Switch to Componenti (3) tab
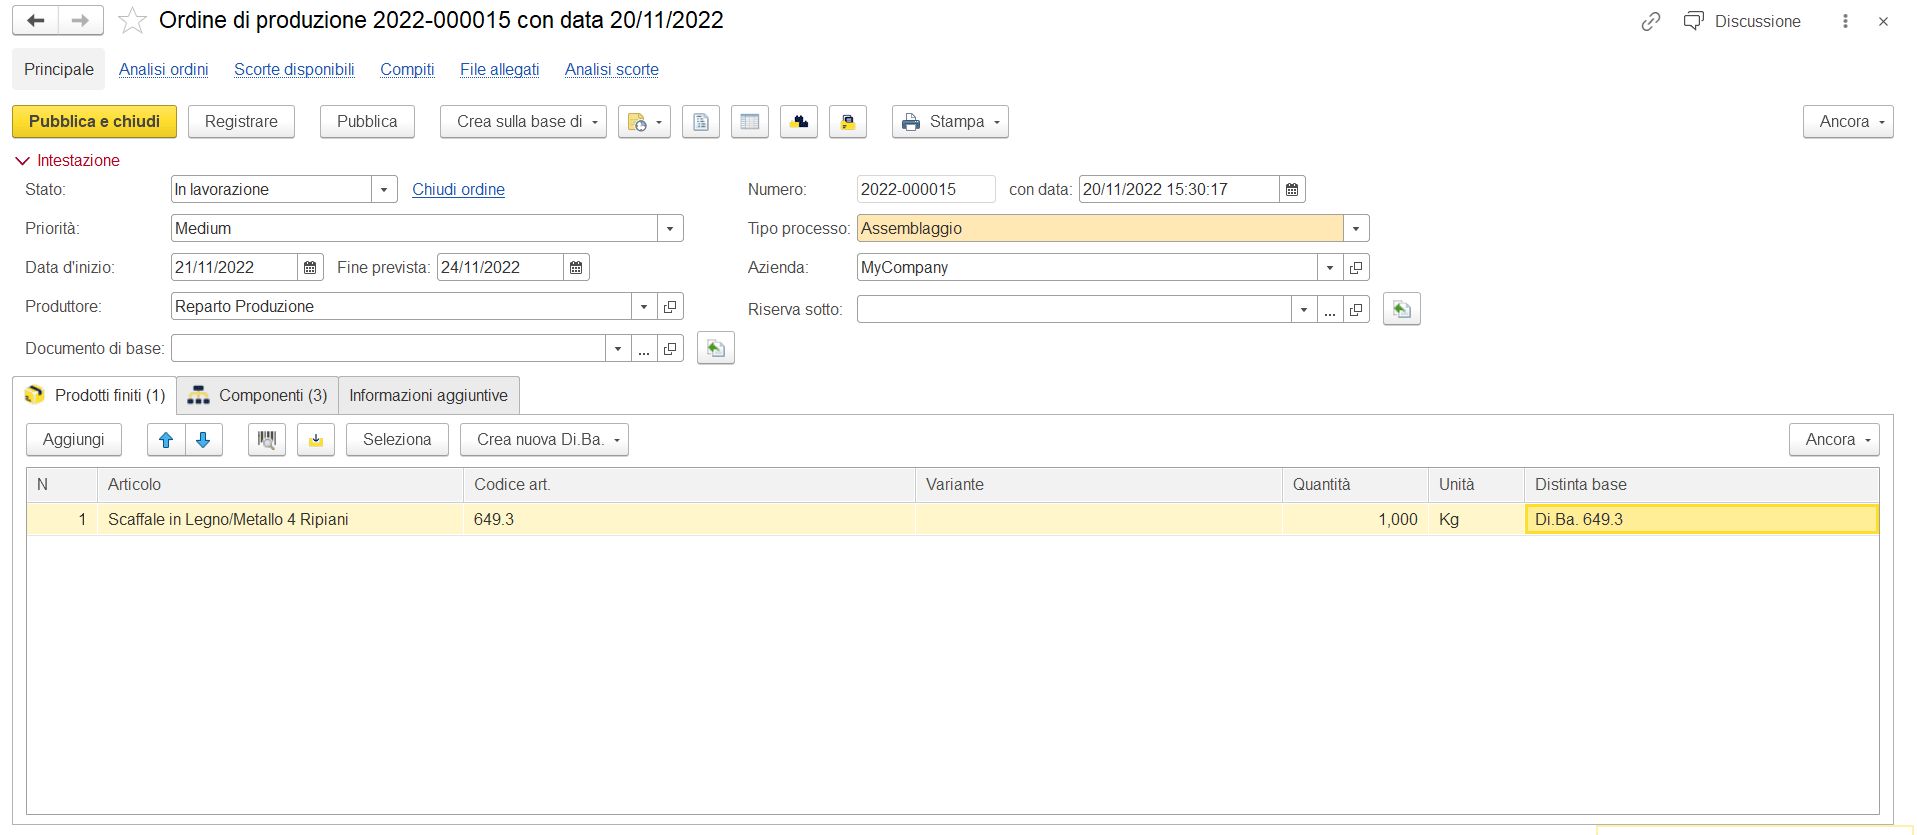 pyautogui.click(x=258, y=395)
